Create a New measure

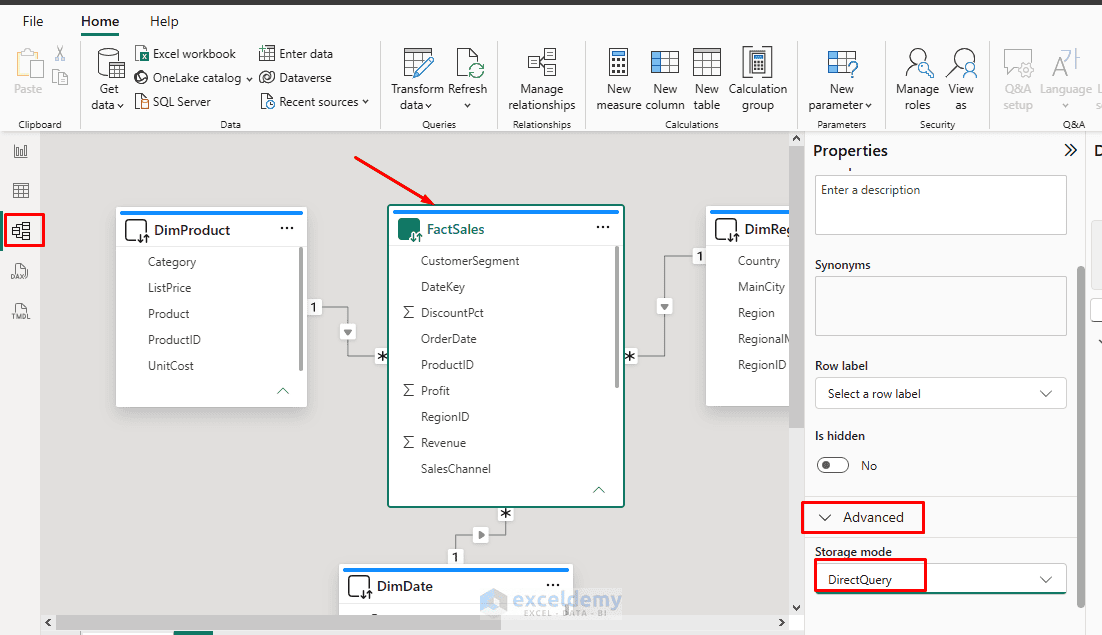coord(618,79)
